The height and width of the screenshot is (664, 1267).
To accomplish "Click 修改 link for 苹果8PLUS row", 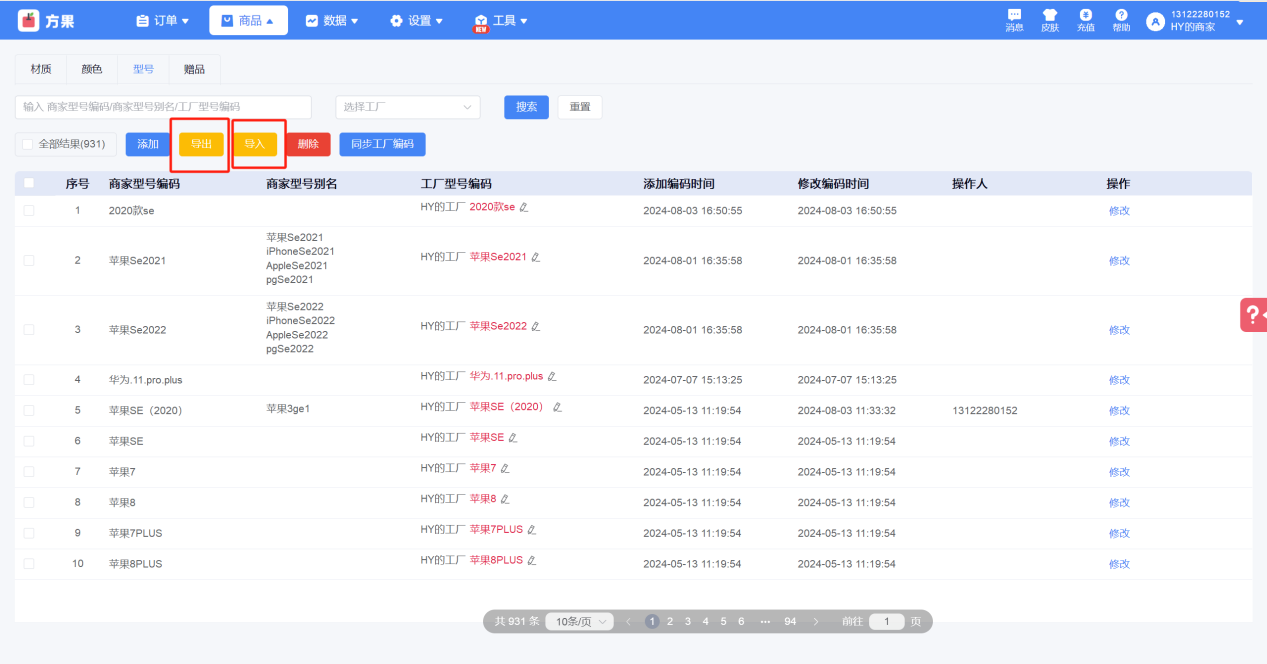I will click(x=1119, y=563).
